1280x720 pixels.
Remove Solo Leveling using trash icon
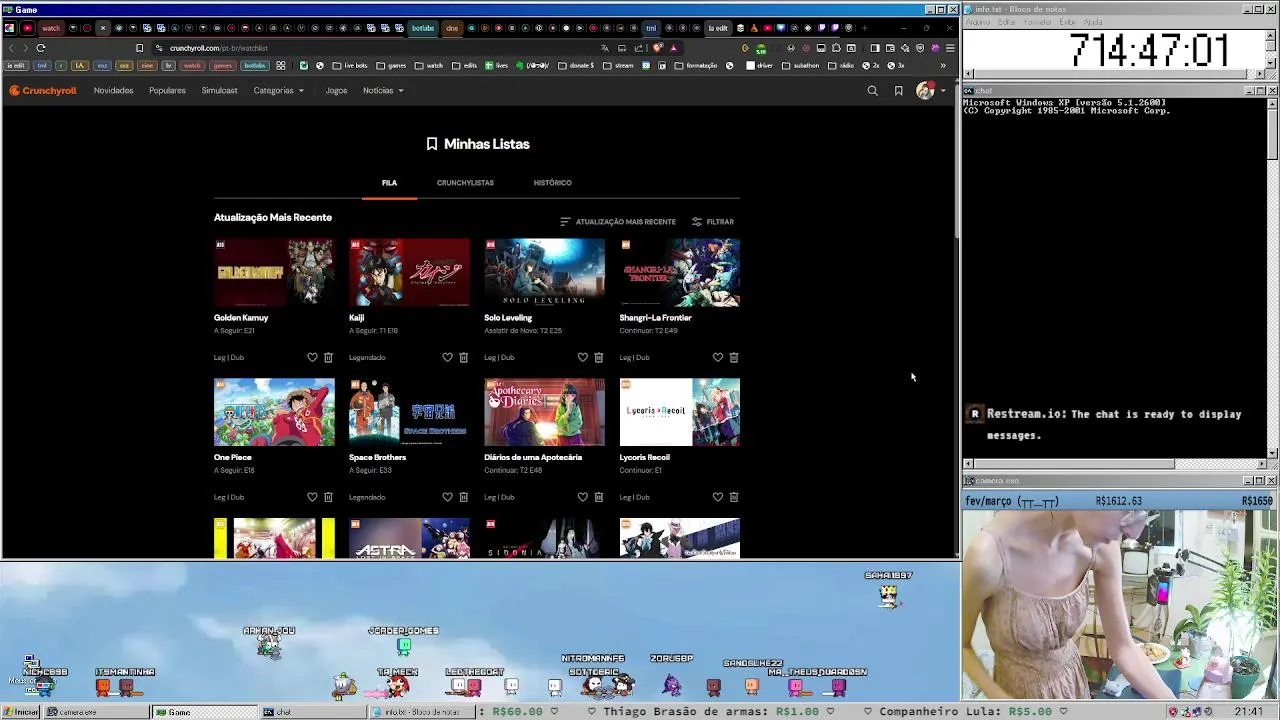[x=598, y=357]
